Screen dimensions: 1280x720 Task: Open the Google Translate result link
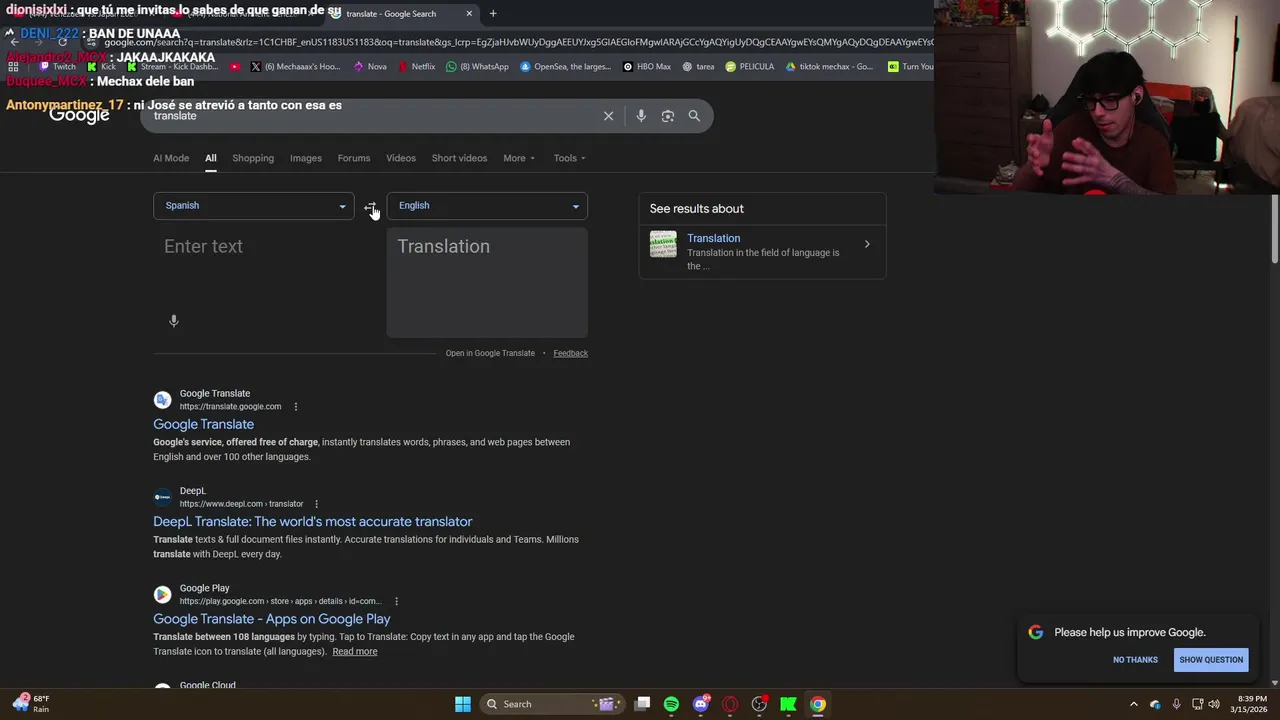click(x=203, y=424)
